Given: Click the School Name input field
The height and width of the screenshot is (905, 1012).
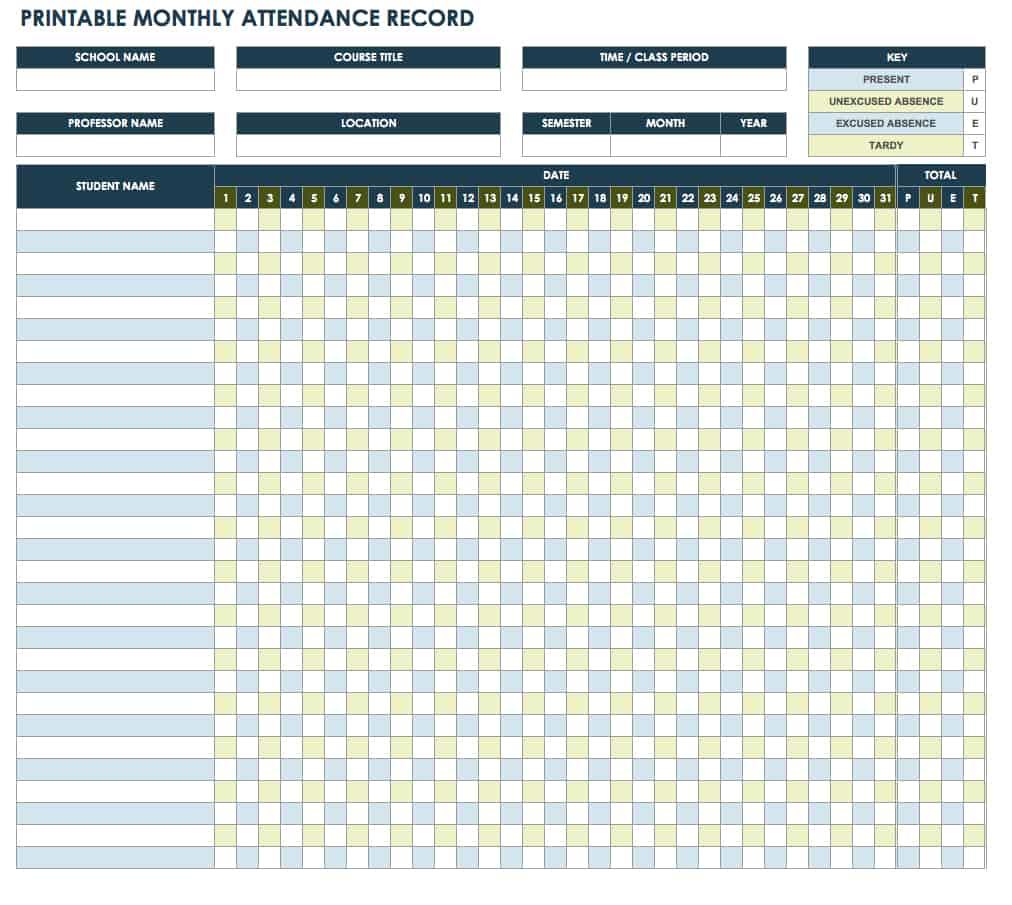Looking at the screenshot, I should point(115,78).
